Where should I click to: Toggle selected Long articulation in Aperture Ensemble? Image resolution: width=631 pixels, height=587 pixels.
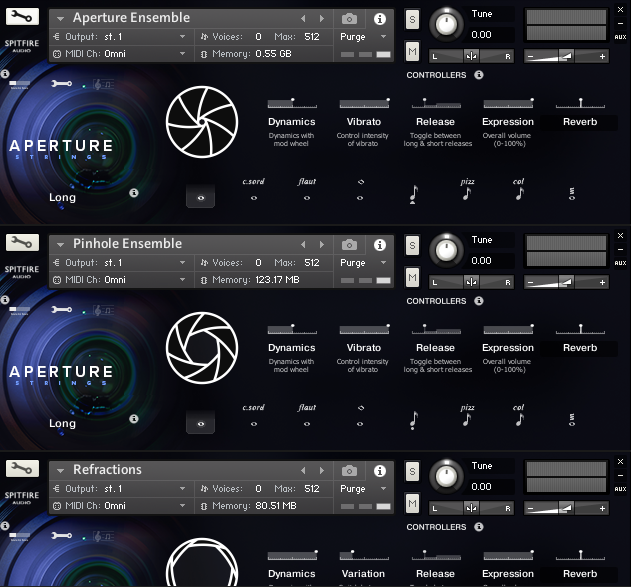[x=200, y=197]
